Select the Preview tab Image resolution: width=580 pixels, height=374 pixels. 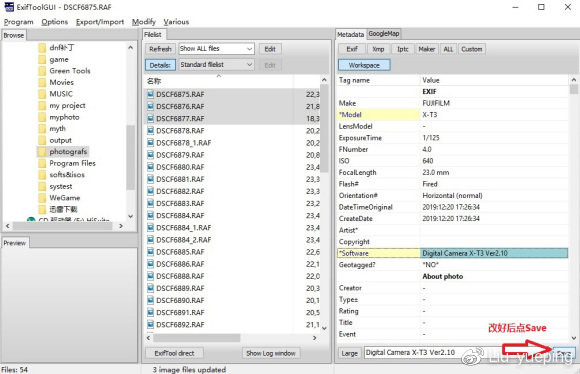pos(15,243)
